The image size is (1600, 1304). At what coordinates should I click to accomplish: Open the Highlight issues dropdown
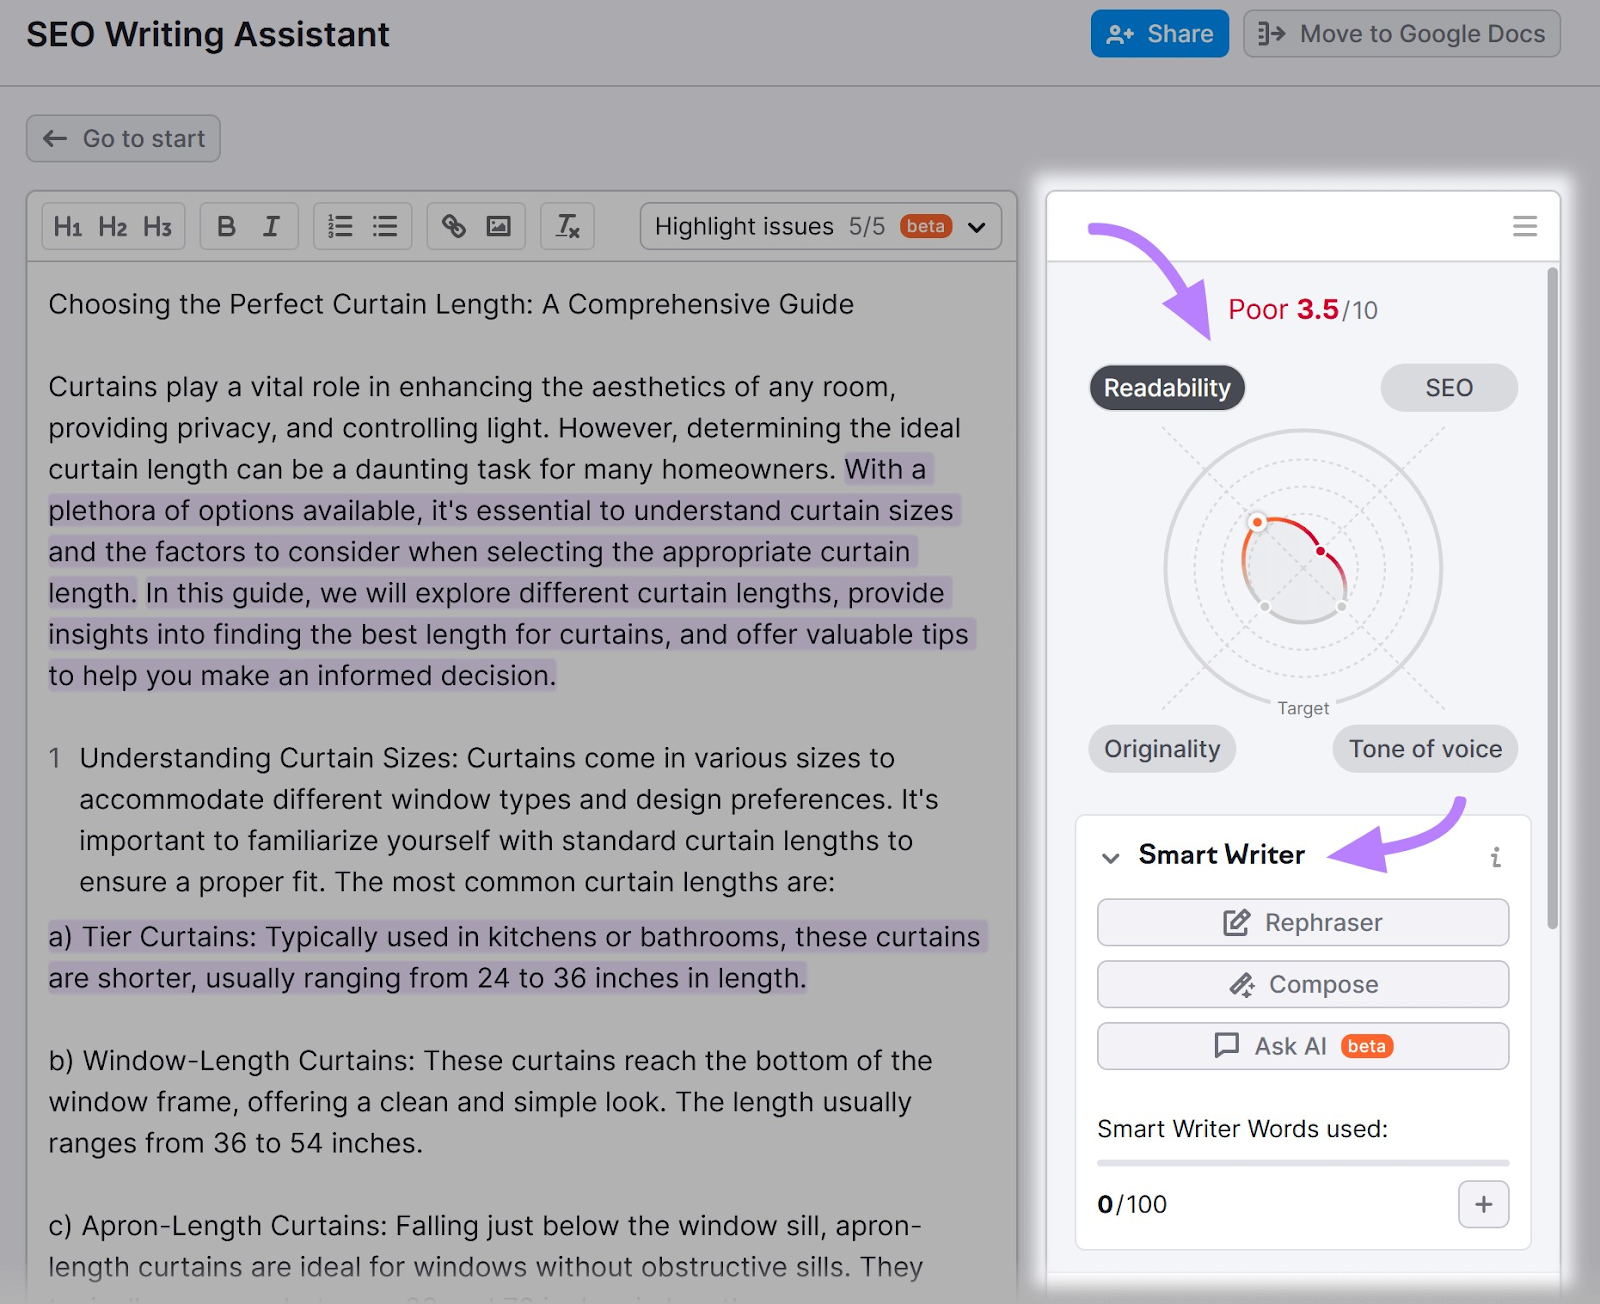[x=820, y=227]
